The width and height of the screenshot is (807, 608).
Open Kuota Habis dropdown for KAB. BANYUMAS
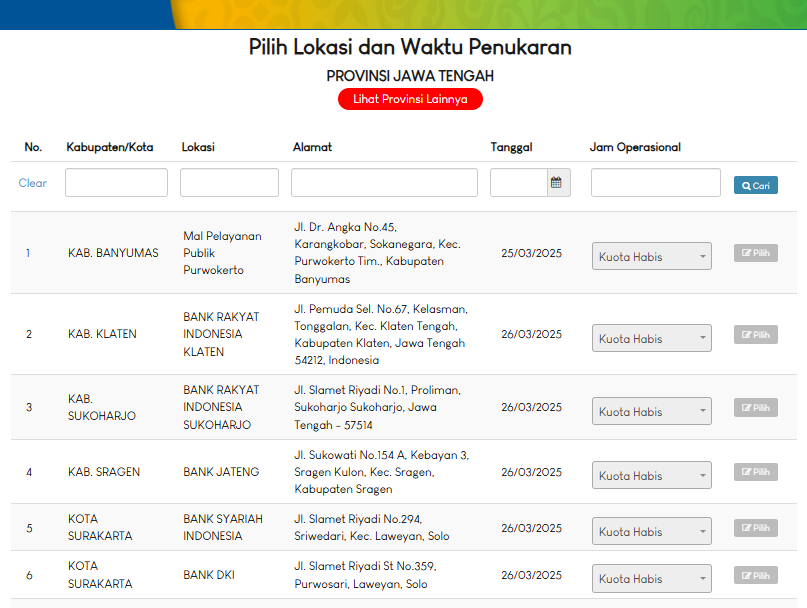coord(652,256)
